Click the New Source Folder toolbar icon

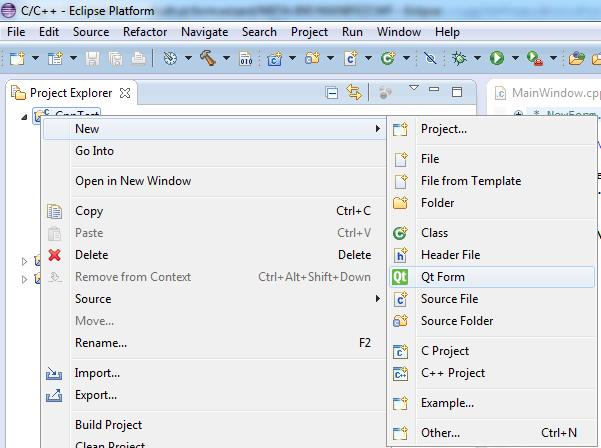312,58
